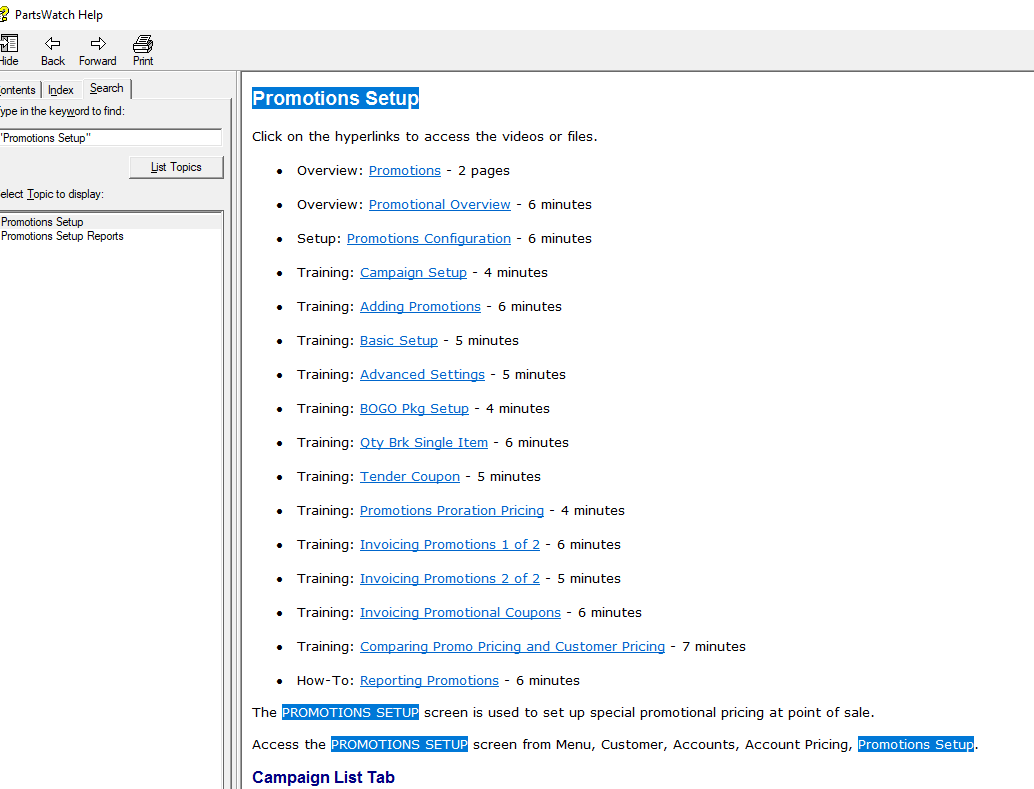The height and width of the screenshot is (789, 1034).
Task: Open the Promotions Configuration link
Action: tap(428, 238)
